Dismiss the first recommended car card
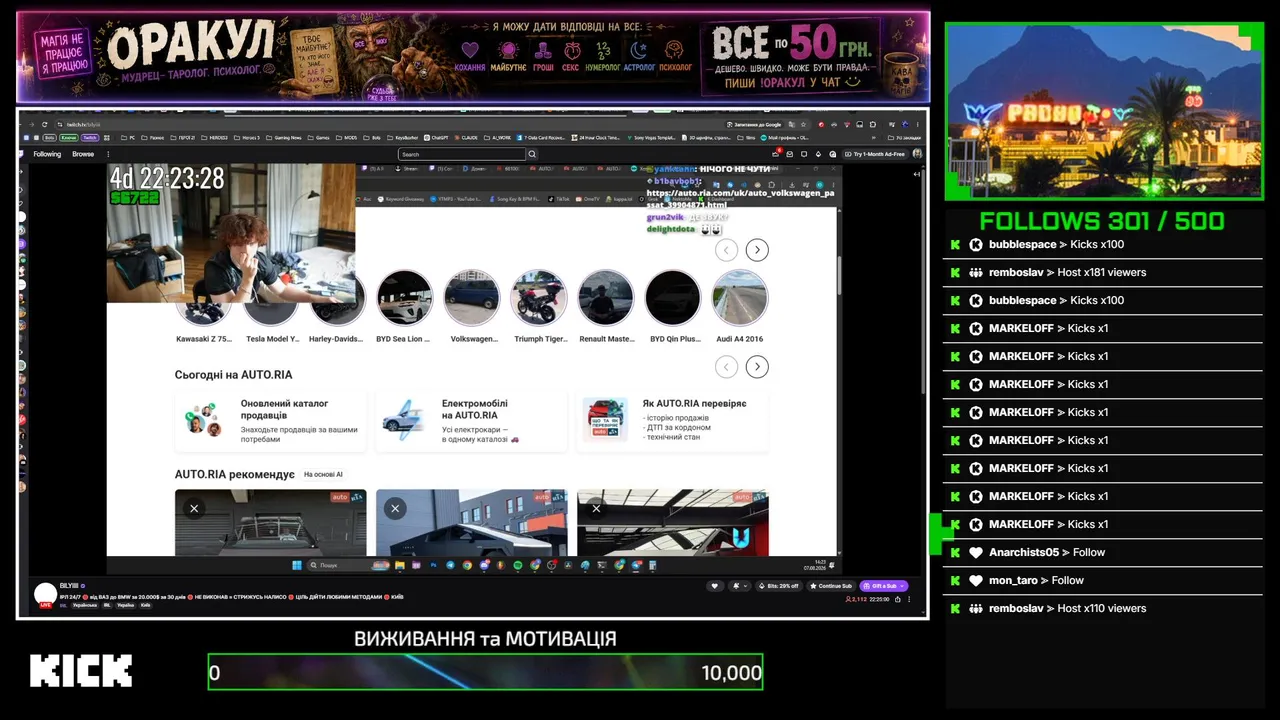 click(194, 509)
